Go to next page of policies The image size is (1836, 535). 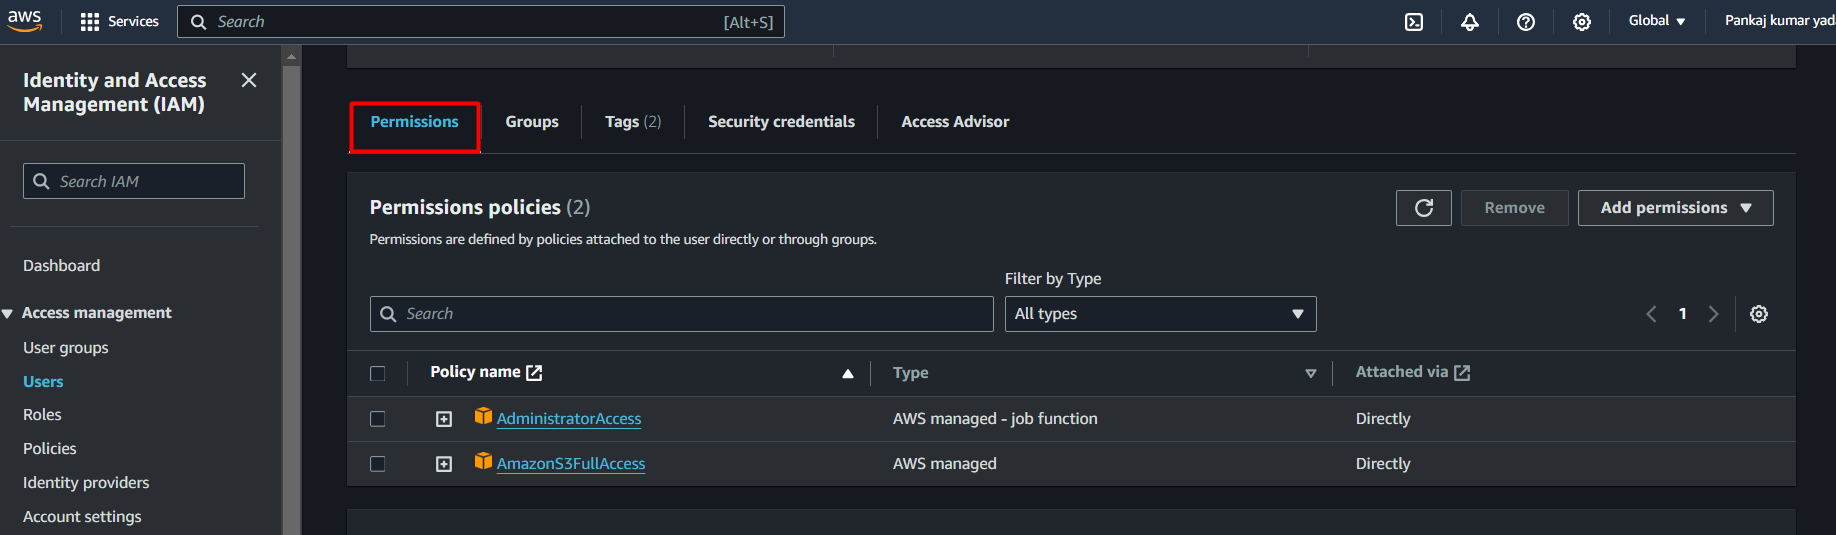(x=1714, y=314)
